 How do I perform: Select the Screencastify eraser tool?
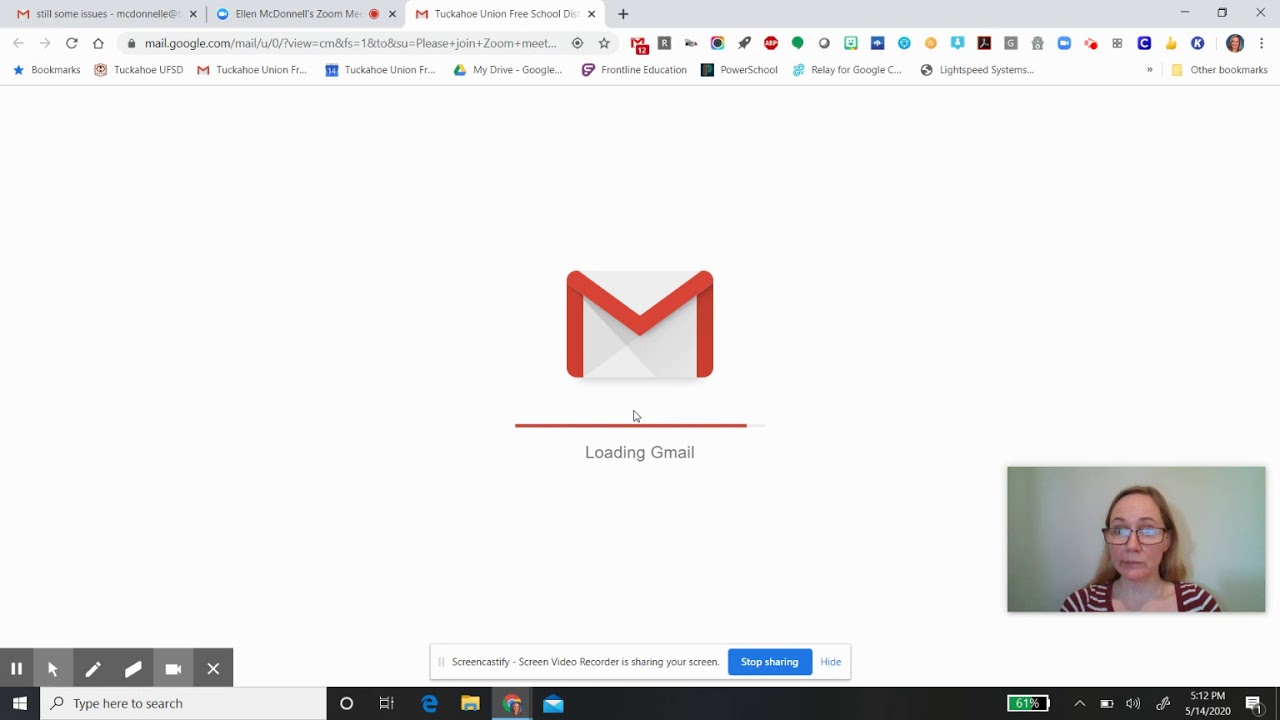tap(133, 668)
